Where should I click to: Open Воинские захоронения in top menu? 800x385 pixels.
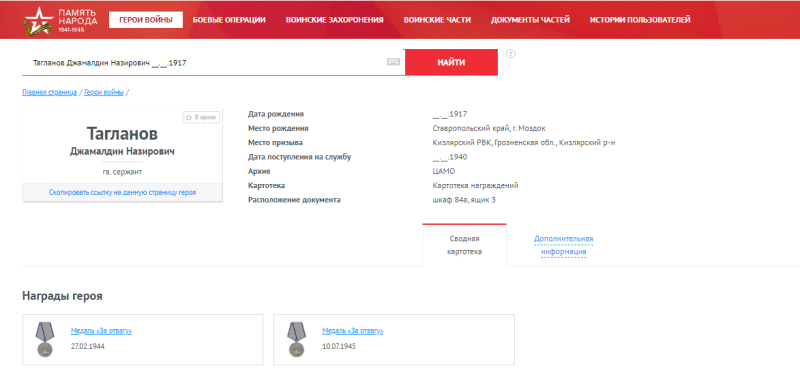pos(335,20)
